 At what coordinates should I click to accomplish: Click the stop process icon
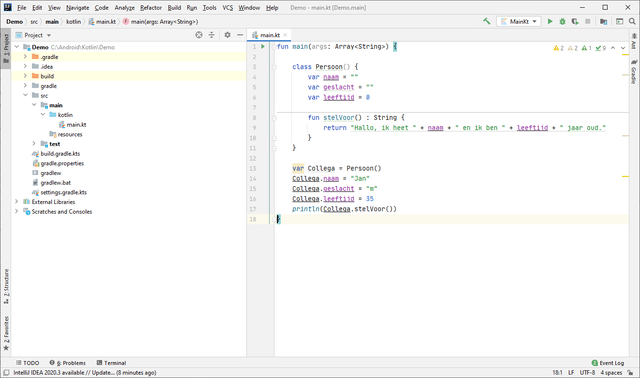(x=587, y=21)
